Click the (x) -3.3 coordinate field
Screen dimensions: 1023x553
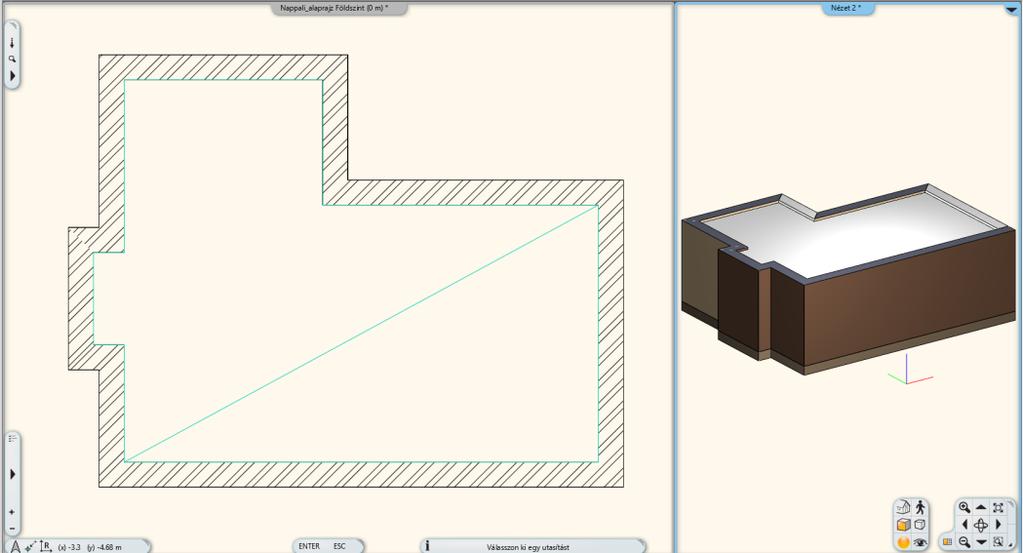pyautogui.click(x=69, y=547)
